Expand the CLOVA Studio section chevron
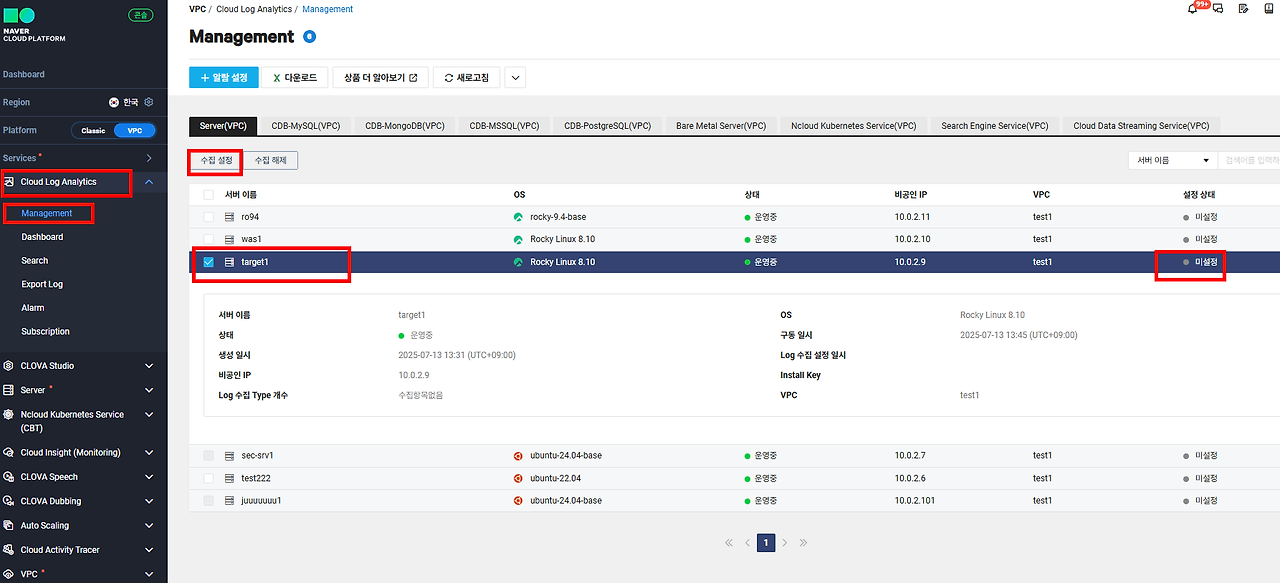The height and width of the screenshot is (583, 1280). (149, 366)
